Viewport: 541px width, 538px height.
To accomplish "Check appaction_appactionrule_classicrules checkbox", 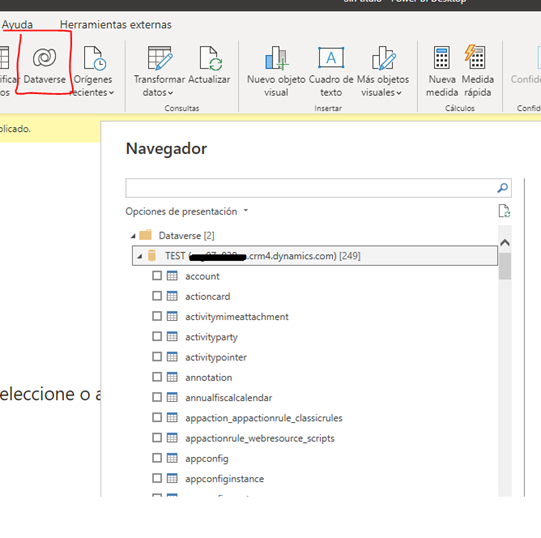I will 157,418.
